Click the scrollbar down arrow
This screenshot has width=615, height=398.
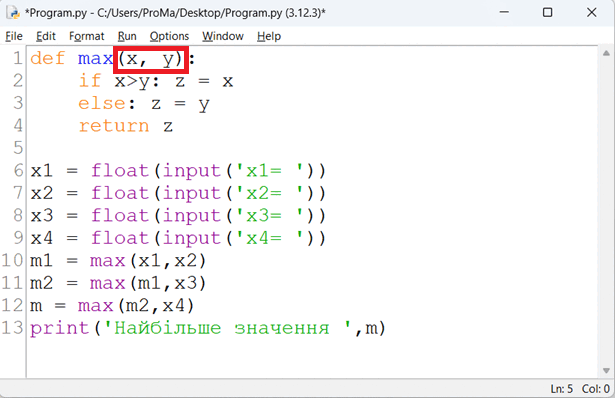(606, 371)
